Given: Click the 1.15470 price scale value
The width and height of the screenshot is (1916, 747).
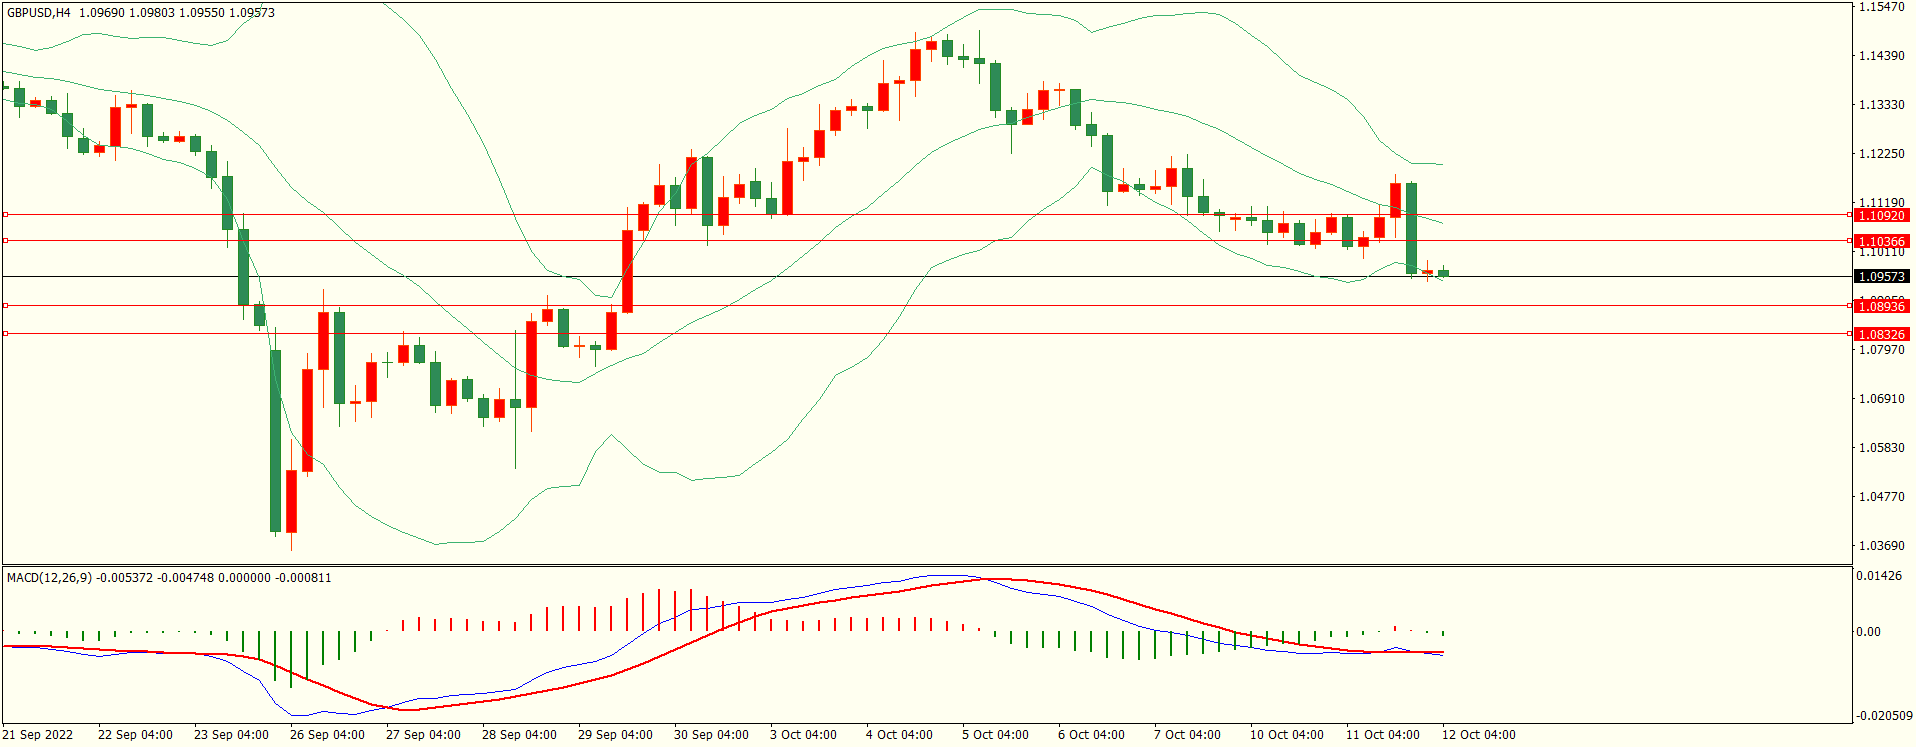Looking at the screenshot, I should pos(1881,7).
